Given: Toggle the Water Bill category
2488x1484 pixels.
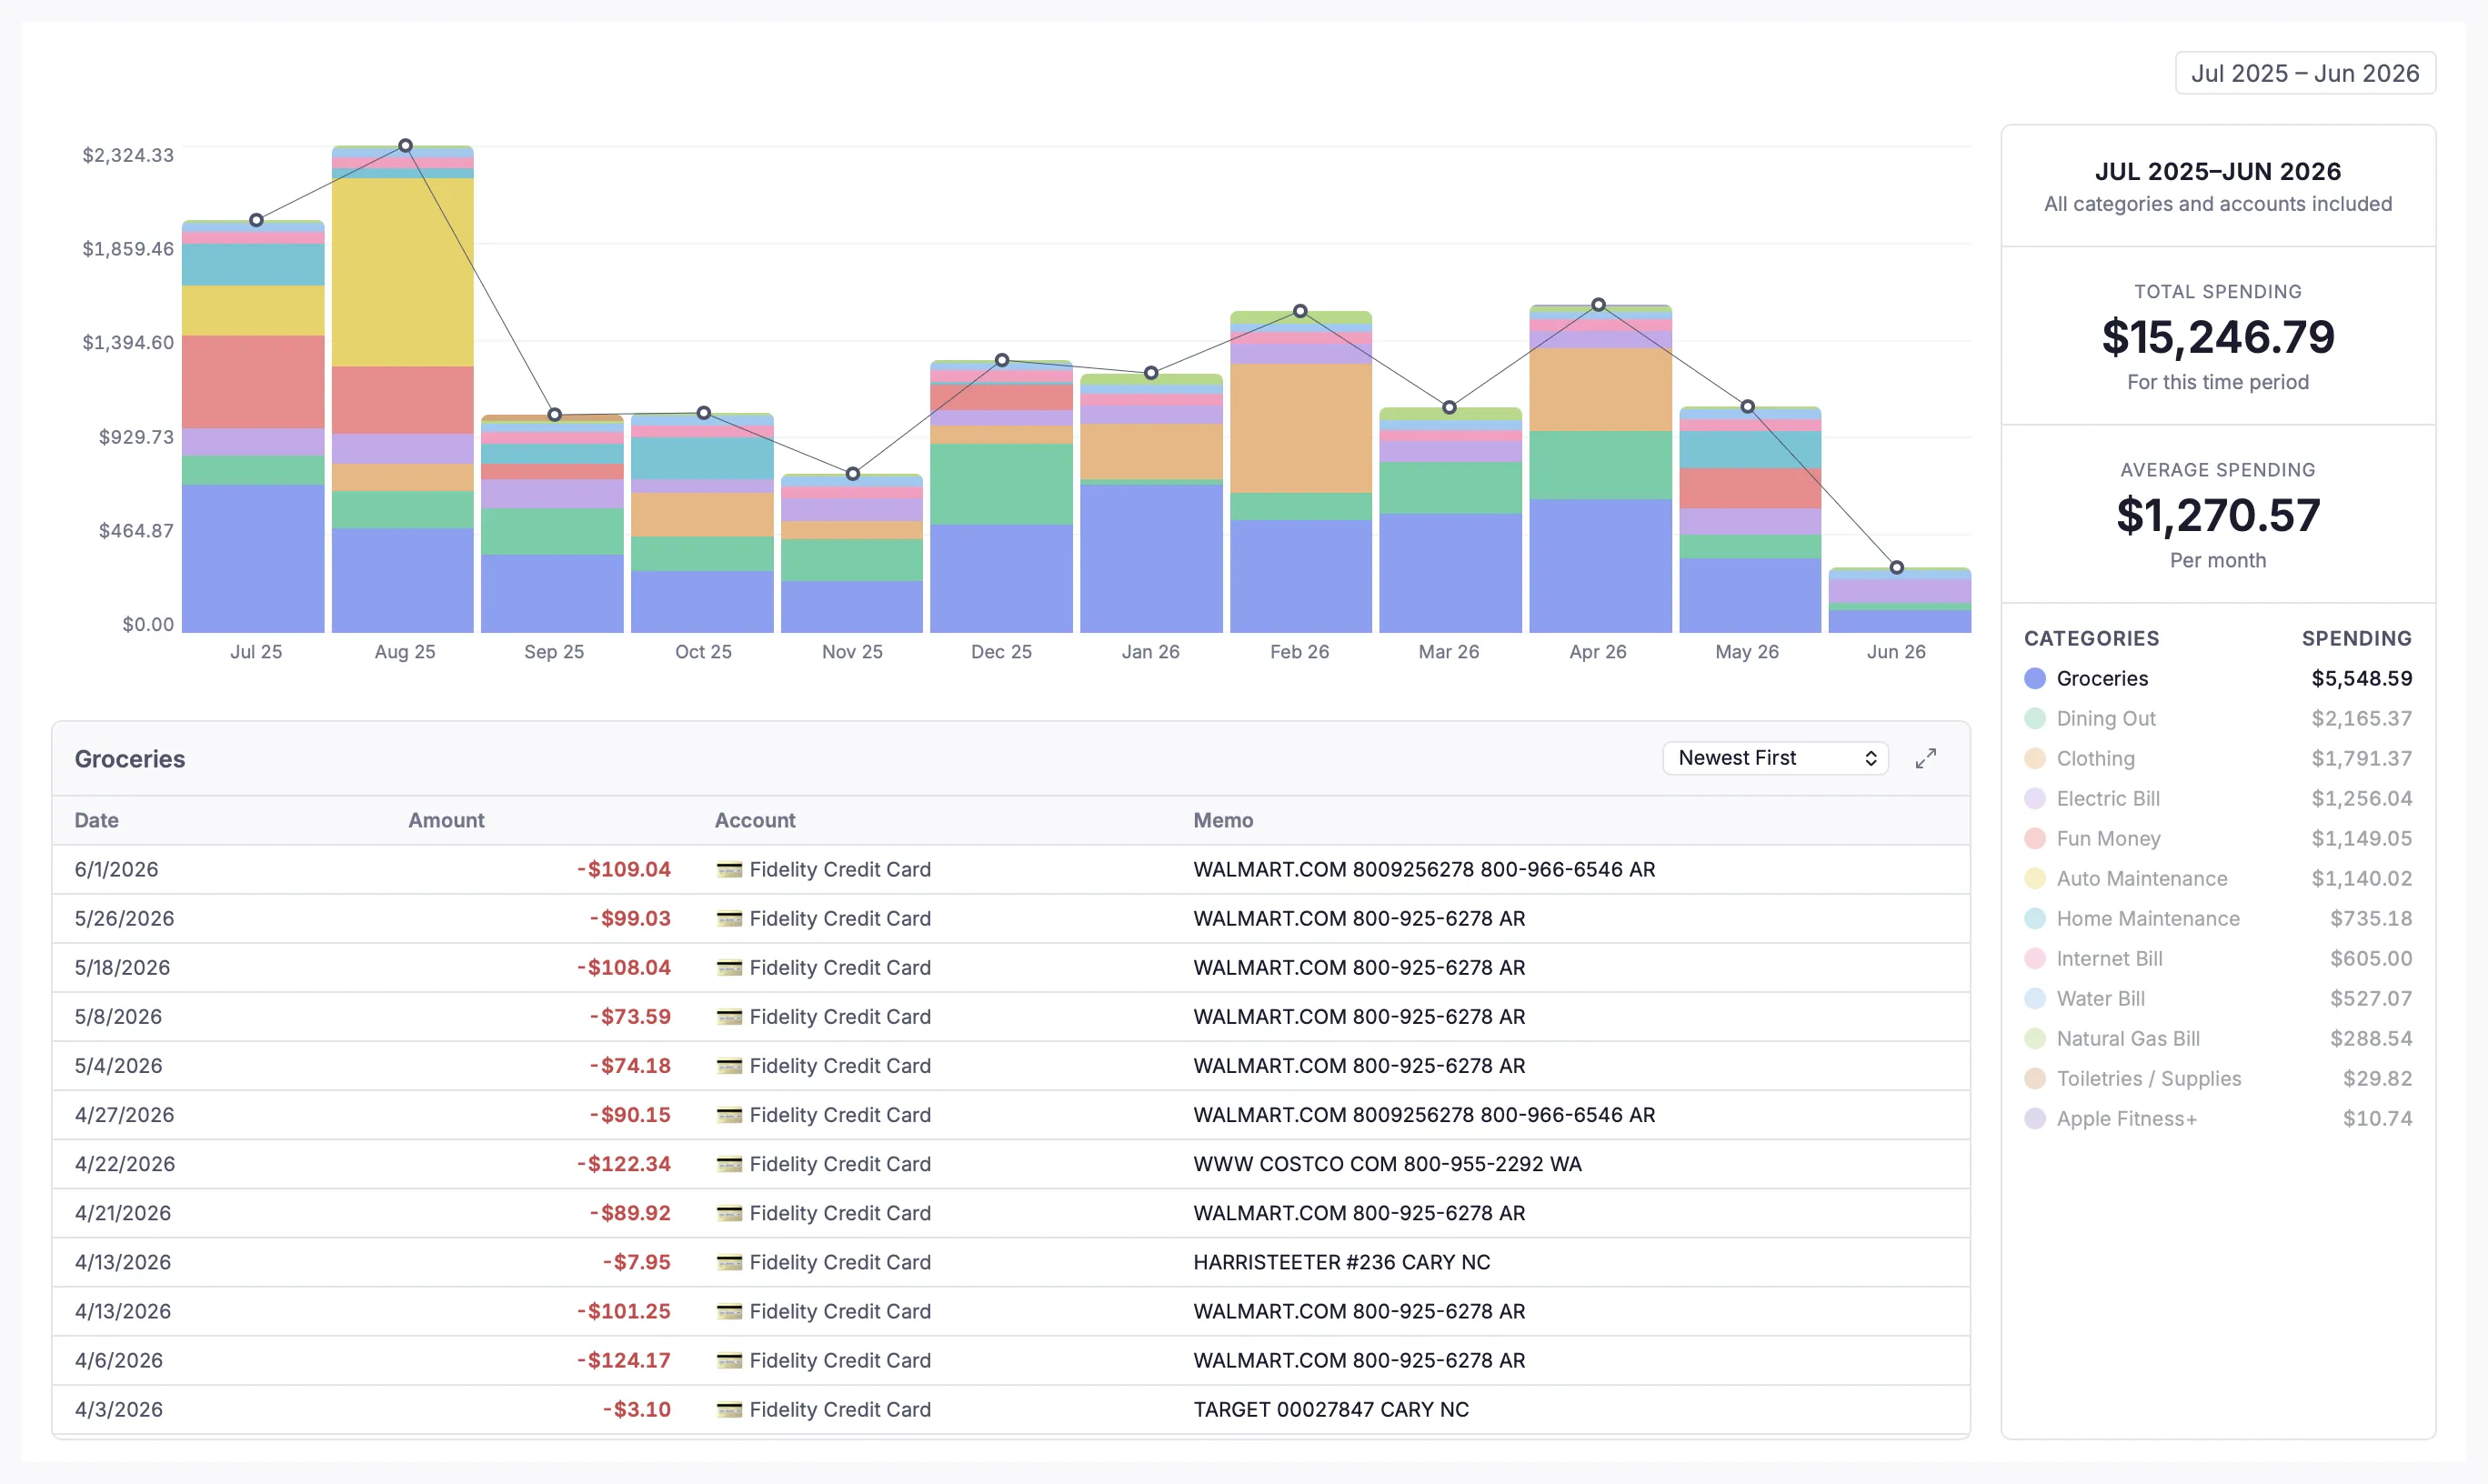Looking at the screenshot, I should point(2217,998).
